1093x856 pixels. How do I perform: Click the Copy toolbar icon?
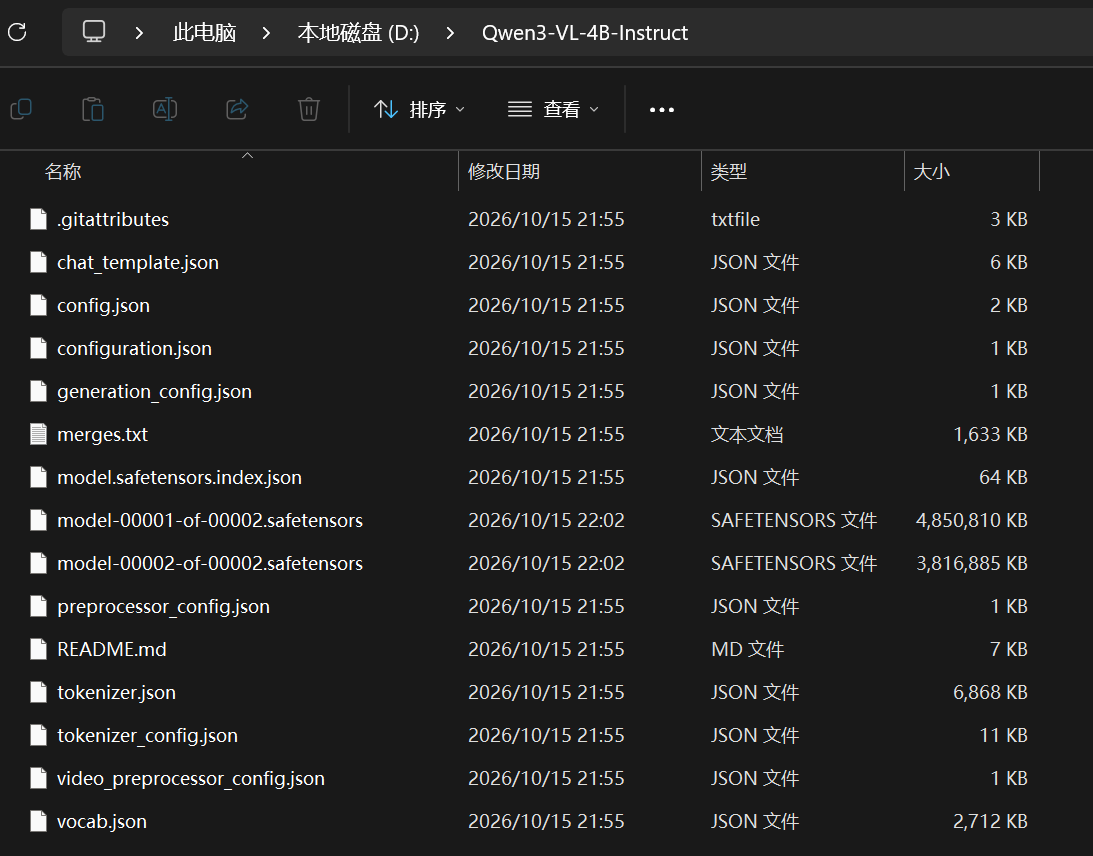point(22,109)
